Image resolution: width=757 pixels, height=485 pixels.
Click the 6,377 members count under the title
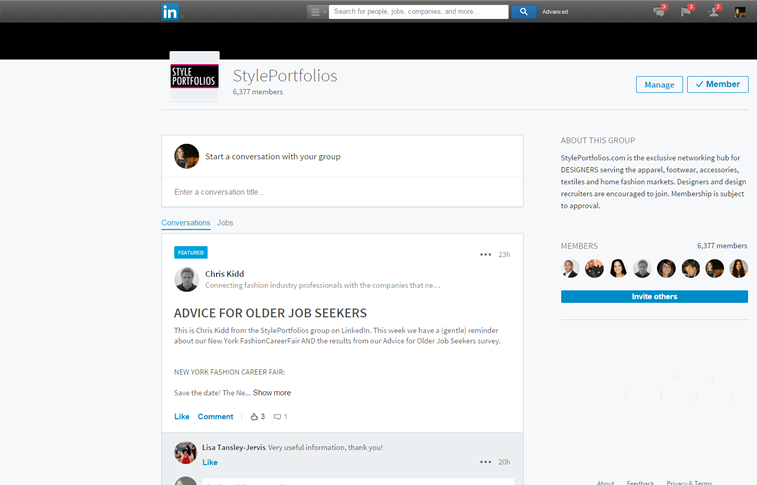(258, 92)
